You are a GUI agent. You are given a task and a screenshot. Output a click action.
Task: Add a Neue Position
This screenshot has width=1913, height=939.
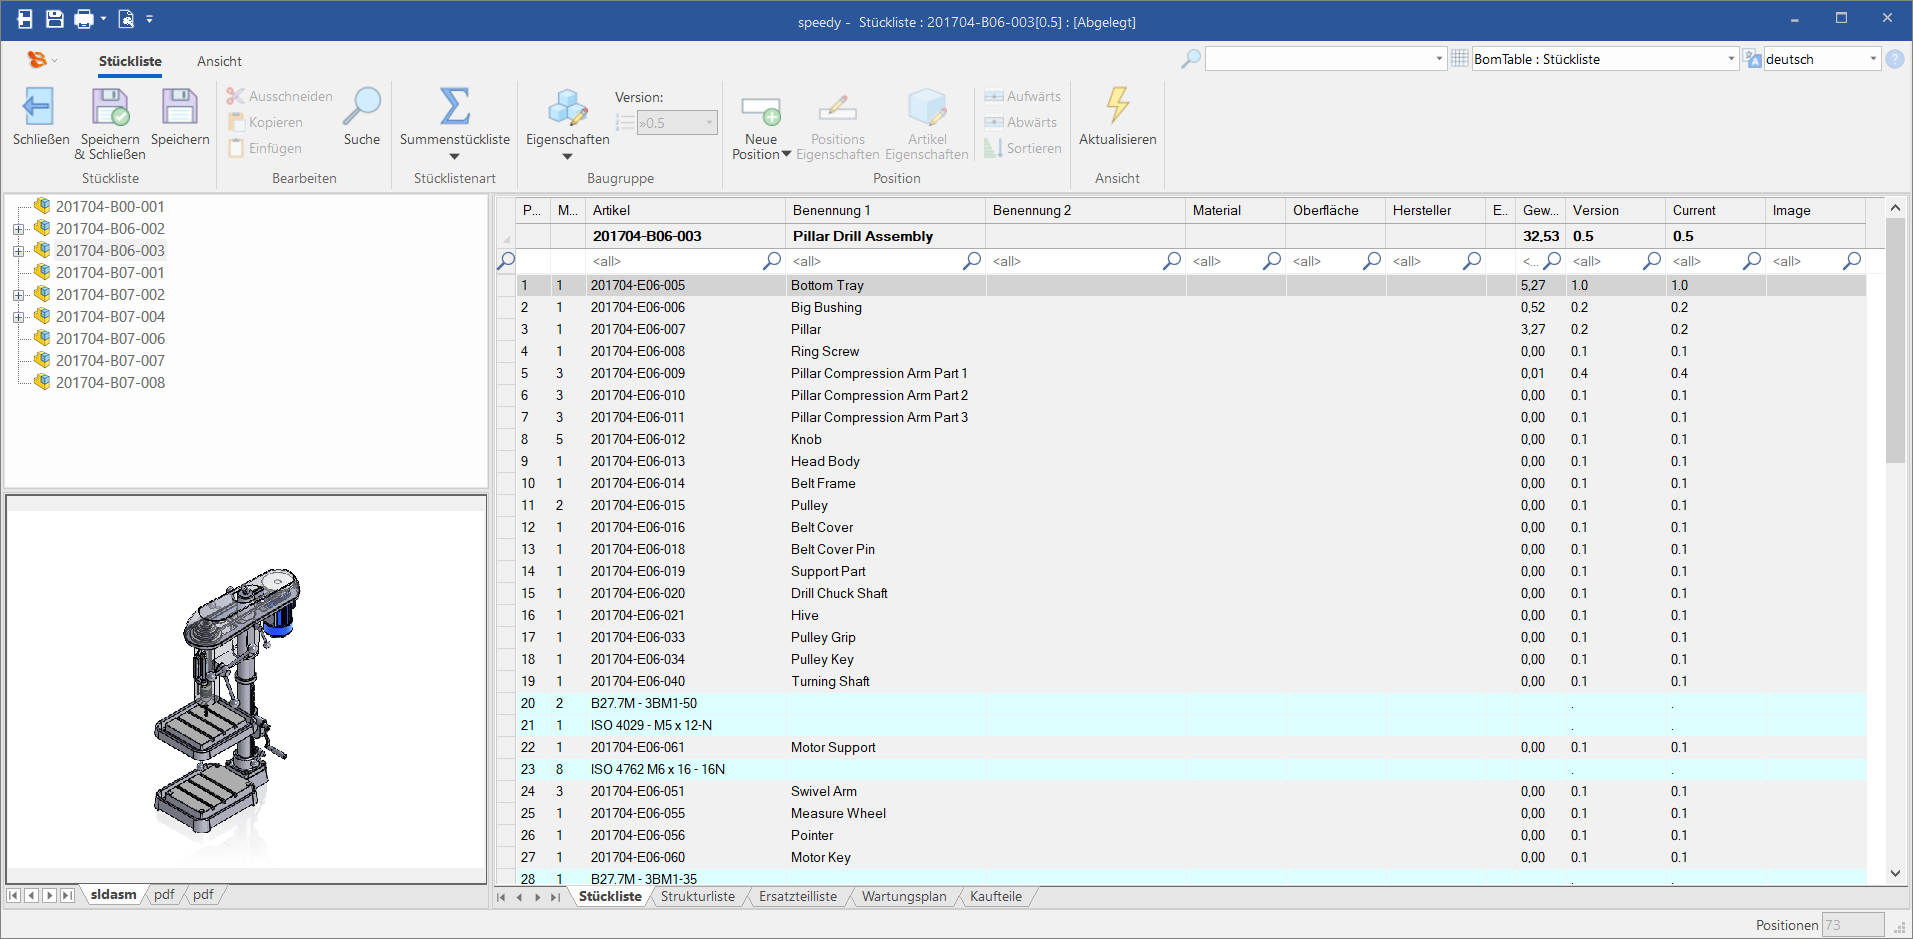[760, 110]
